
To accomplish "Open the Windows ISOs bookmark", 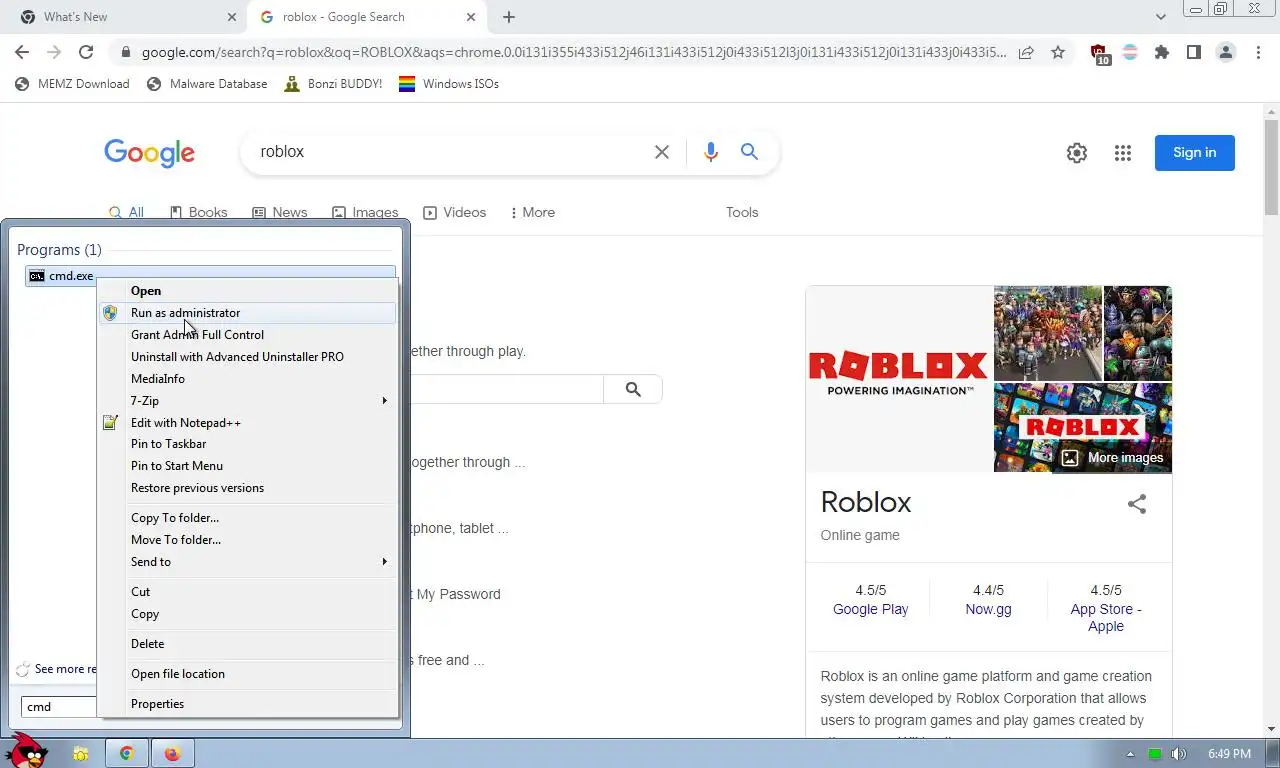I will point(449,84).
